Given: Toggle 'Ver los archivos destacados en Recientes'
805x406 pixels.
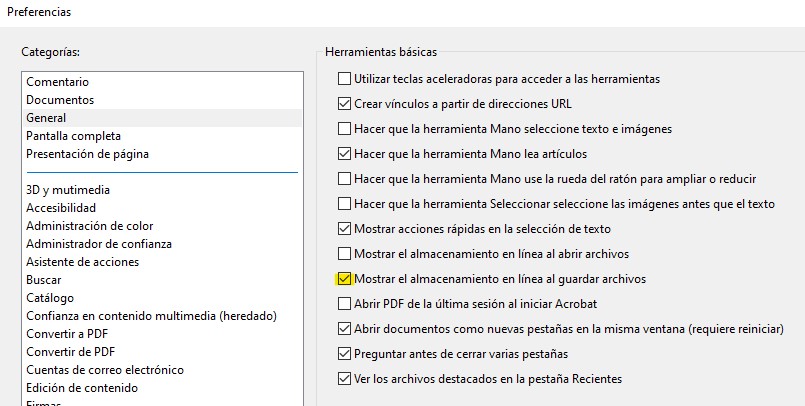Looking at the screenshot, I should click(345, 378).
